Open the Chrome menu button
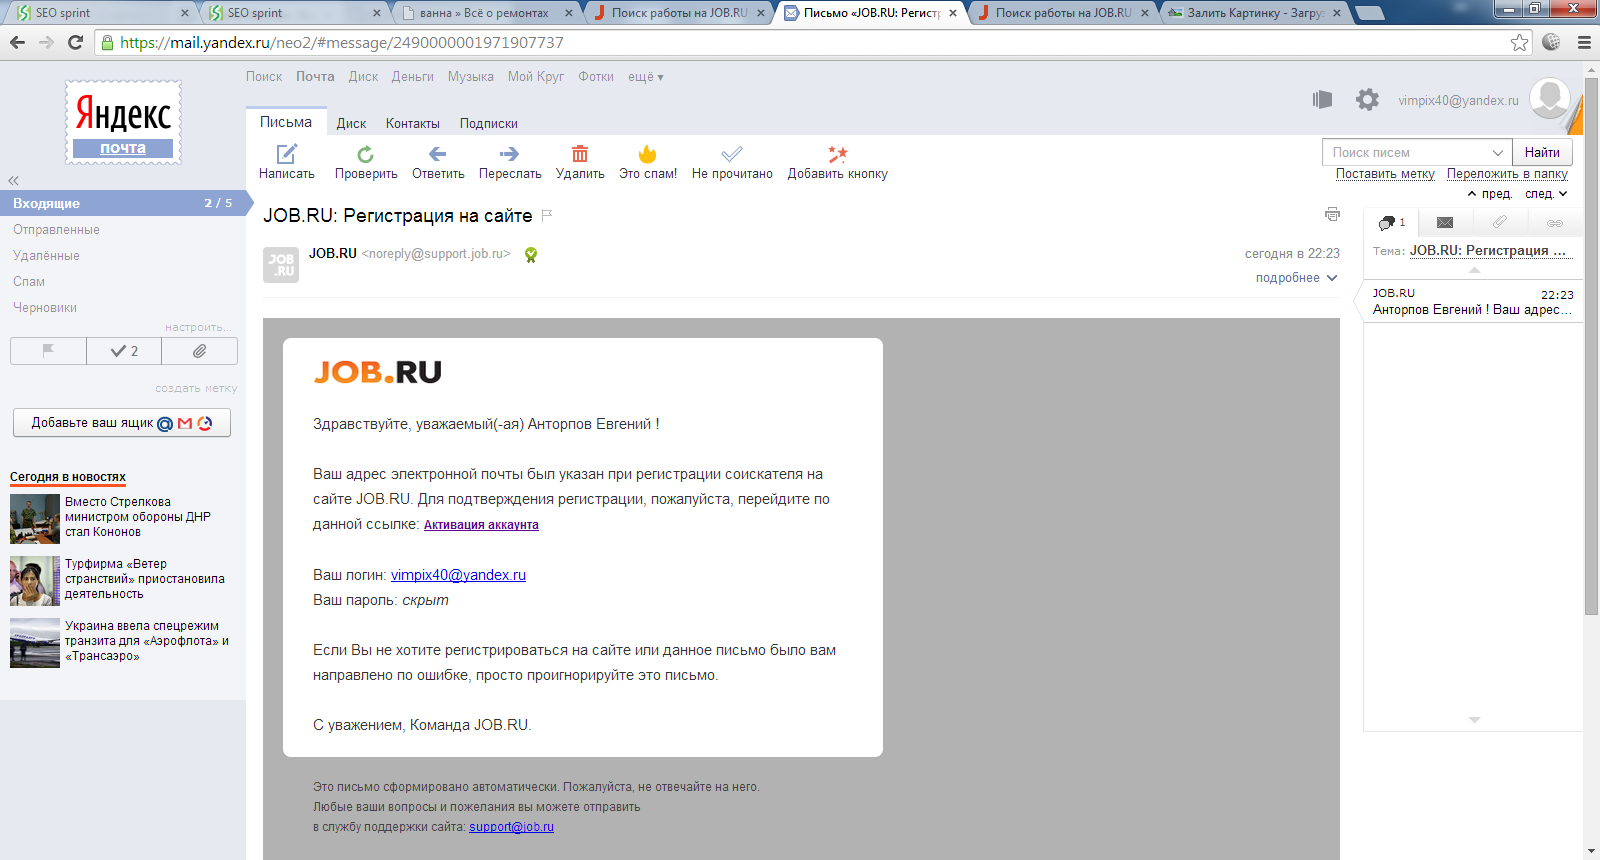The image size is (1600, 860). [1584, 42]
